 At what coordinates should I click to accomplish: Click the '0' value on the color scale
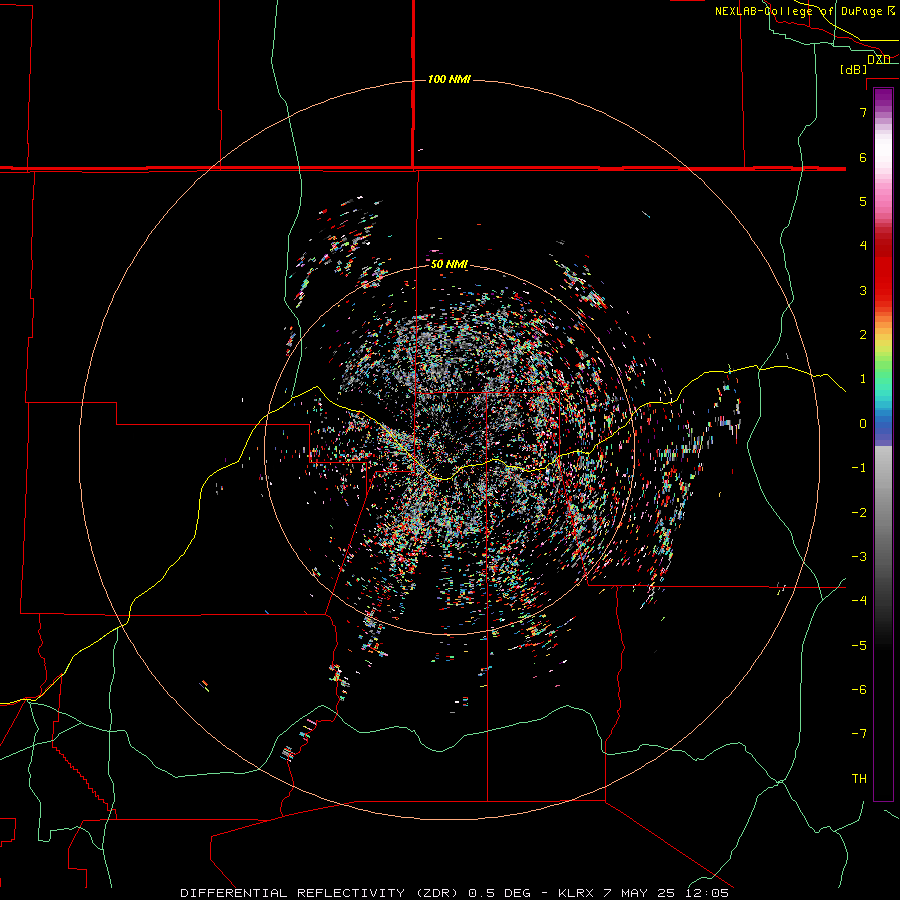863,424
